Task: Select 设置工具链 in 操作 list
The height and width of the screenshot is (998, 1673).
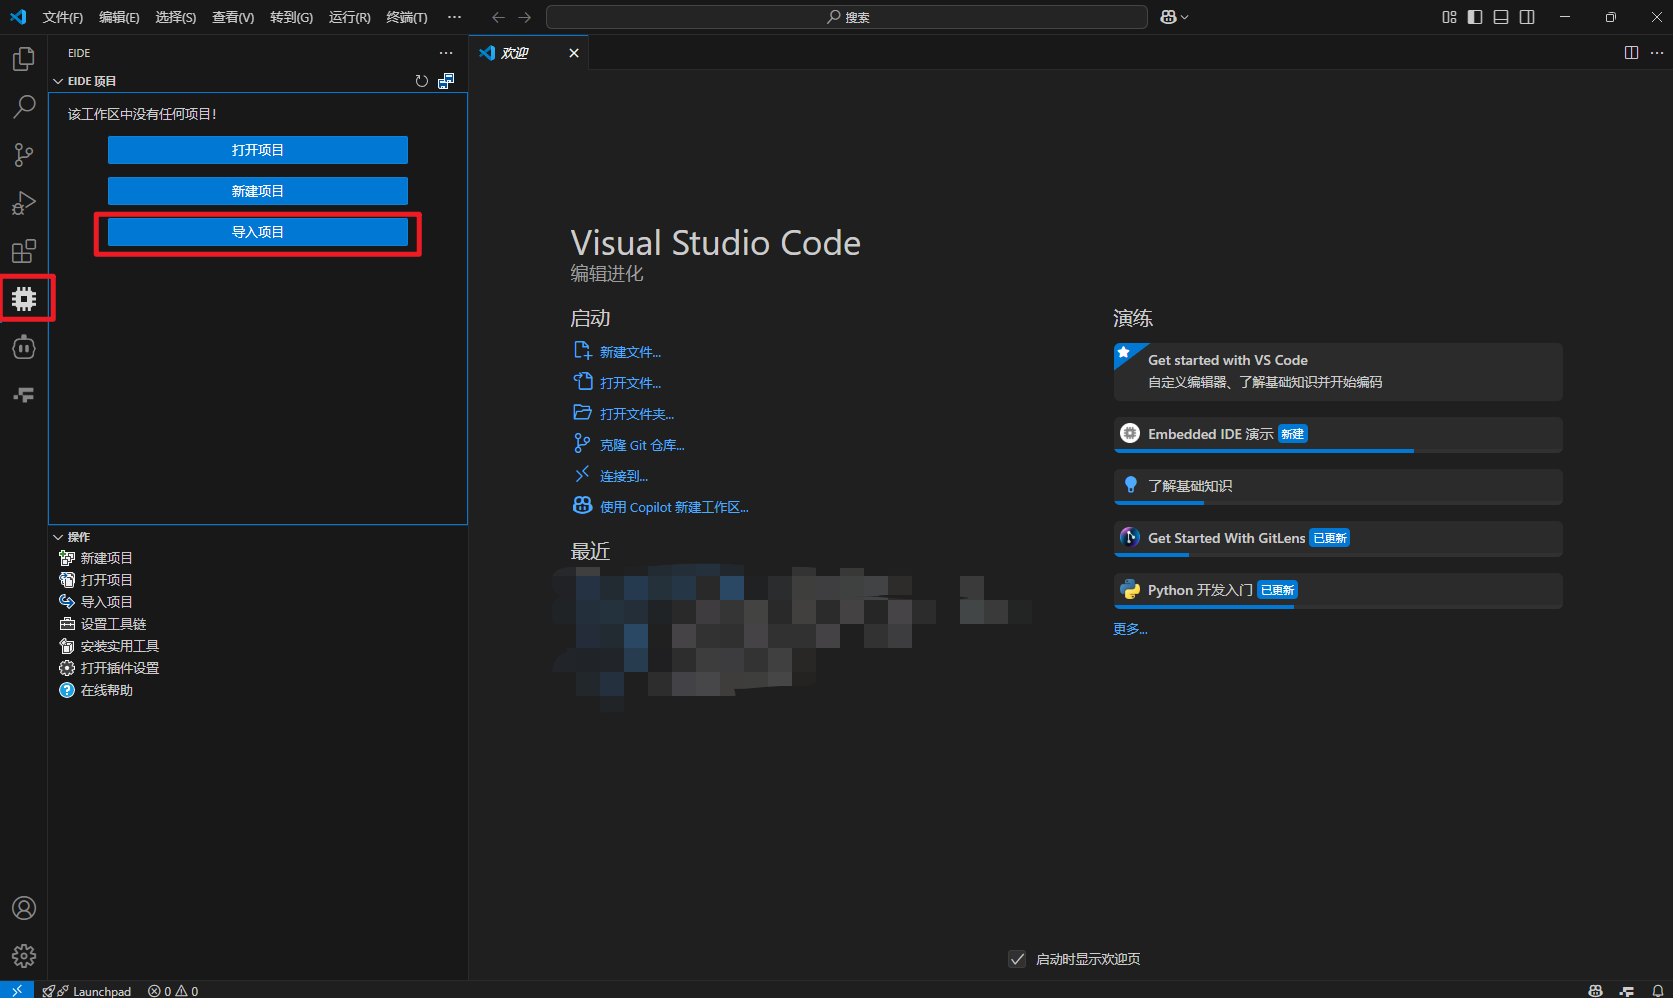Action: point(113,624)
